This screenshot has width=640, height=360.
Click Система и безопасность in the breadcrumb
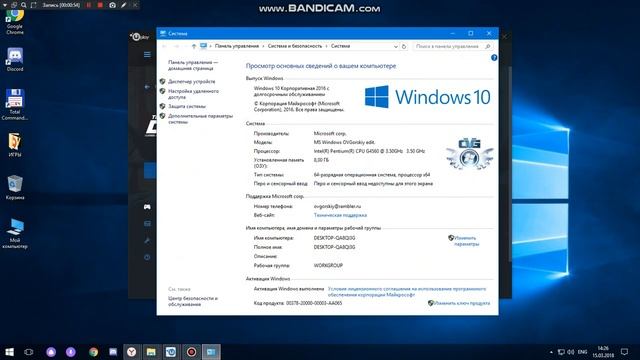coord(295,46)
